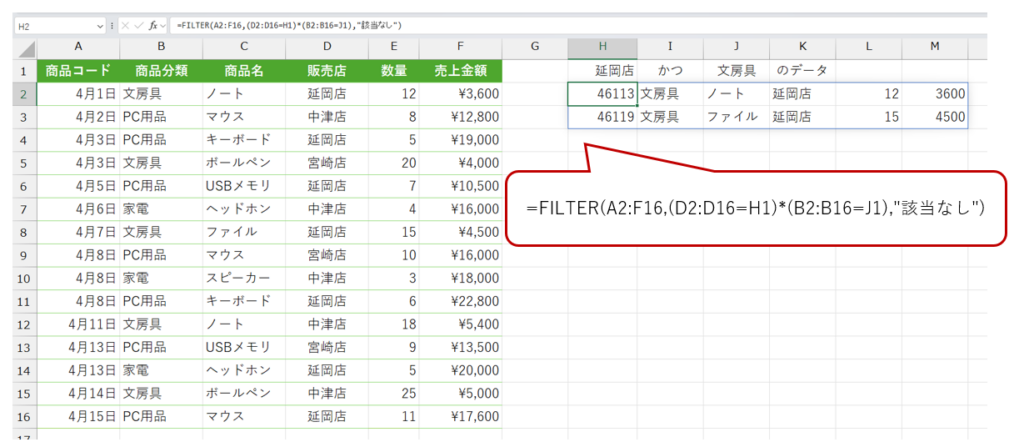Select cell J1 containing 文房具
Viewport: 1024px width, 442px height.
(736, 71)
